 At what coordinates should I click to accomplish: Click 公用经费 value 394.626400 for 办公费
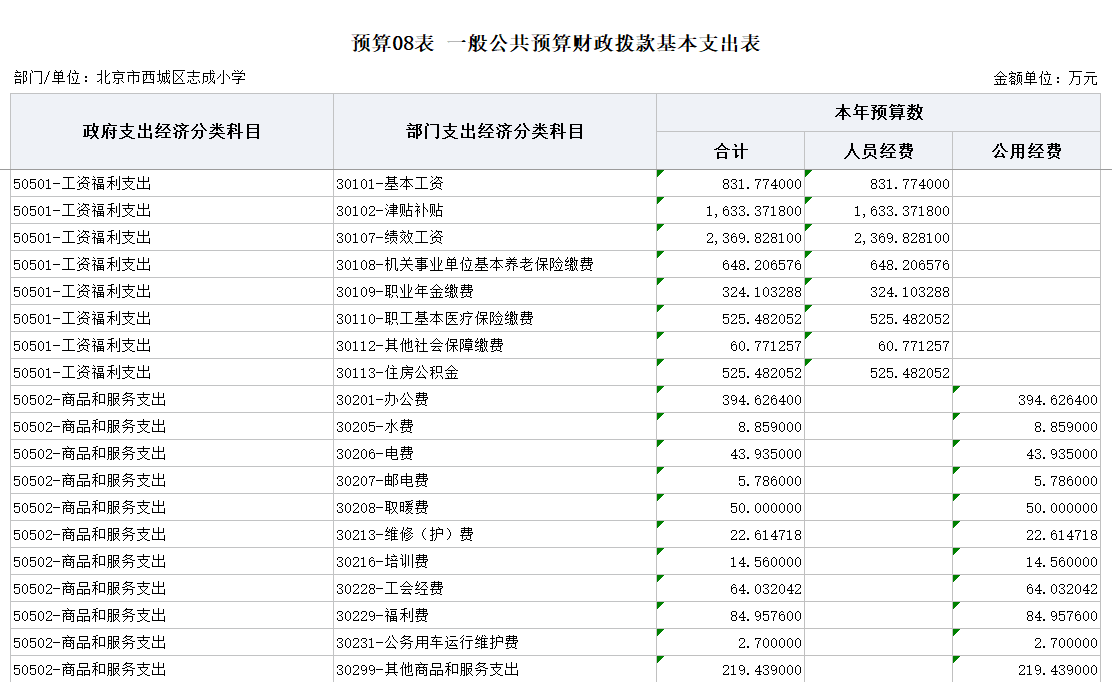(1027, 400)
